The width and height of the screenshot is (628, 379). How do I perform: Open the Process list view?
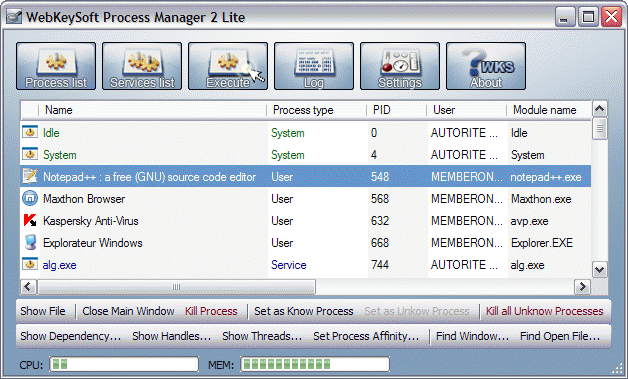56,66
